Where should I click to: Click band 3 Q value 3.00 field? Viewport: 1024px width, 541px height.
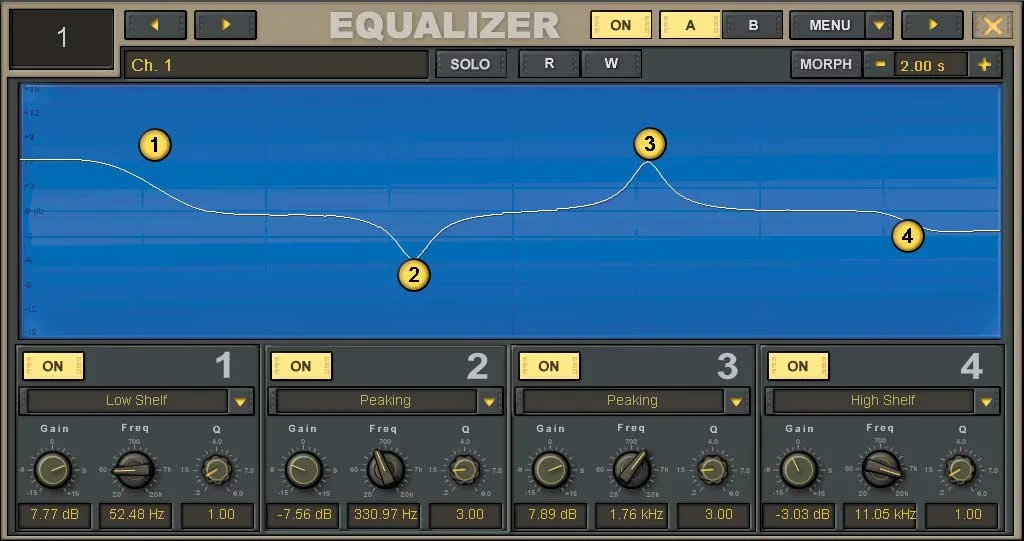714,515
